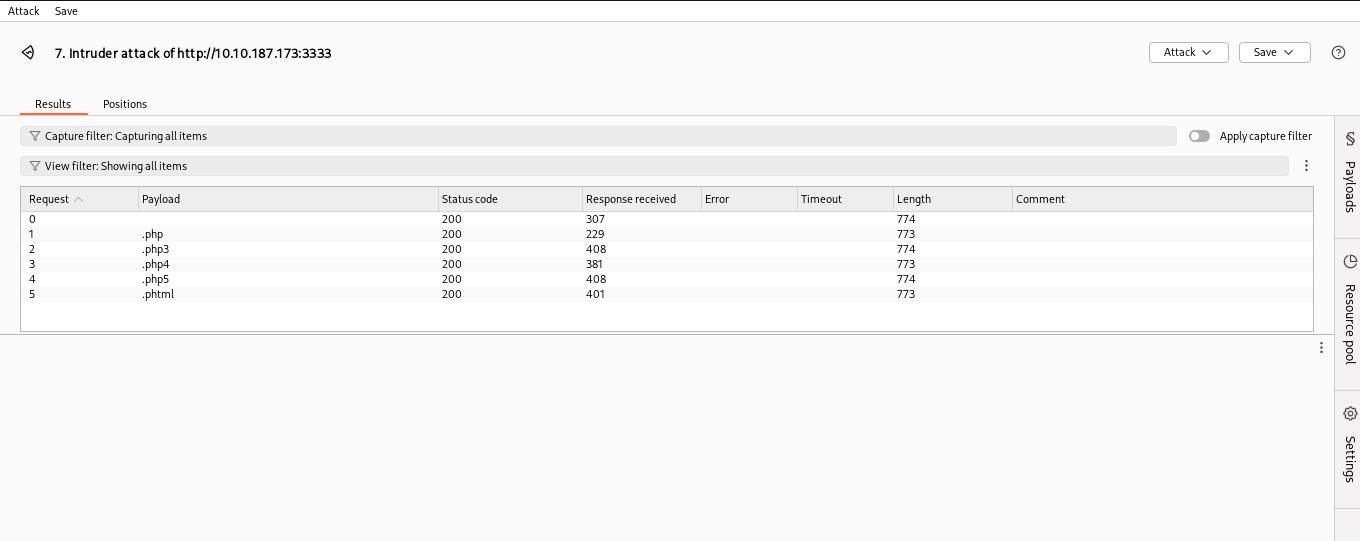This screenshot has height=541, width=1360.
Task: Open the help question mark icon
Action: tap(1338, 53)
